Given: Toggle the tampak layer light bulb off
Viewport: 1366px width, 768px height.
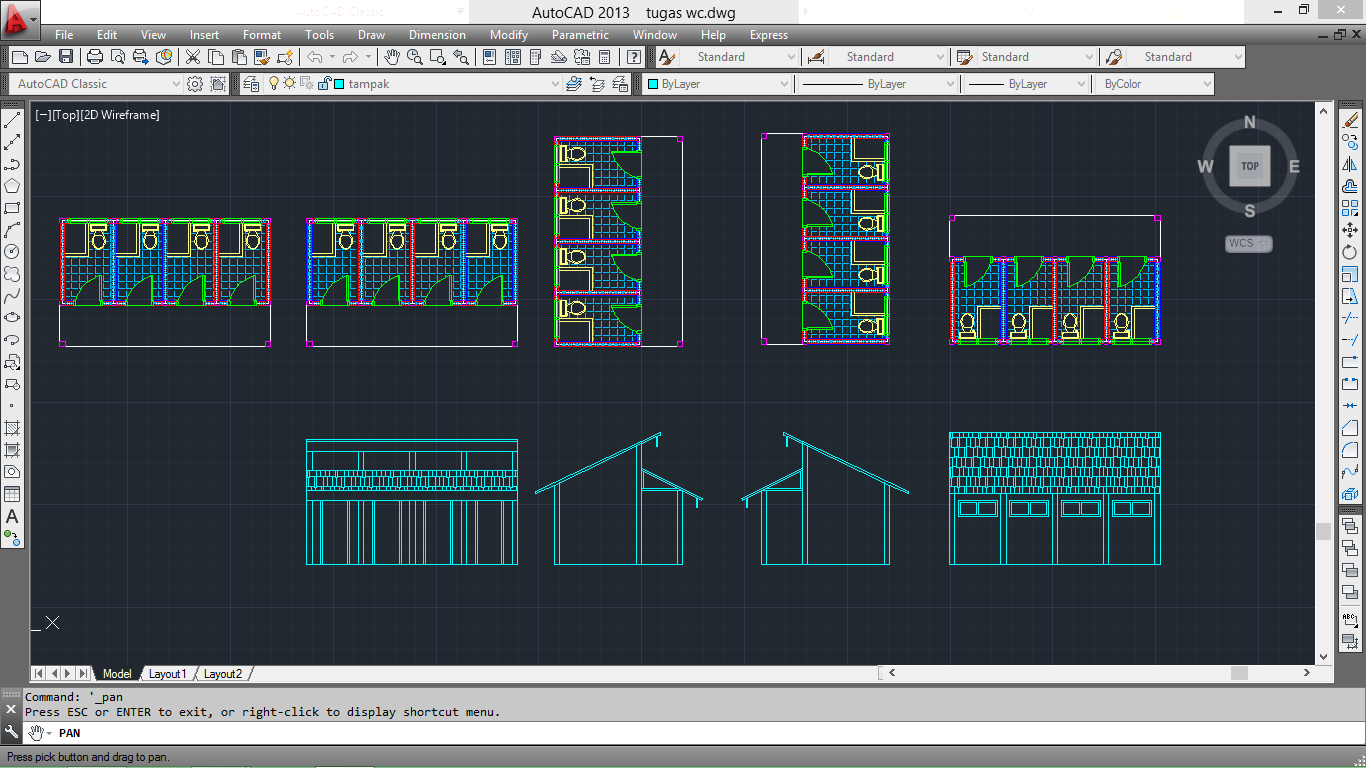Looking at the screenshot, I should (275, 84).
